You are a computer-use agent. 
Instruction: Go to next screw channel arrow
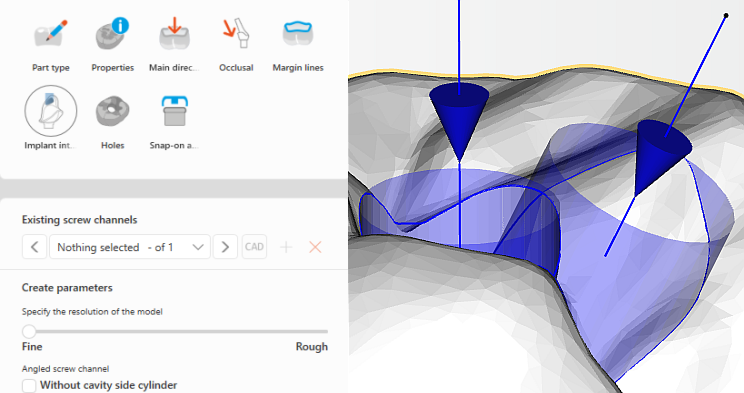[x=225, y=247]
